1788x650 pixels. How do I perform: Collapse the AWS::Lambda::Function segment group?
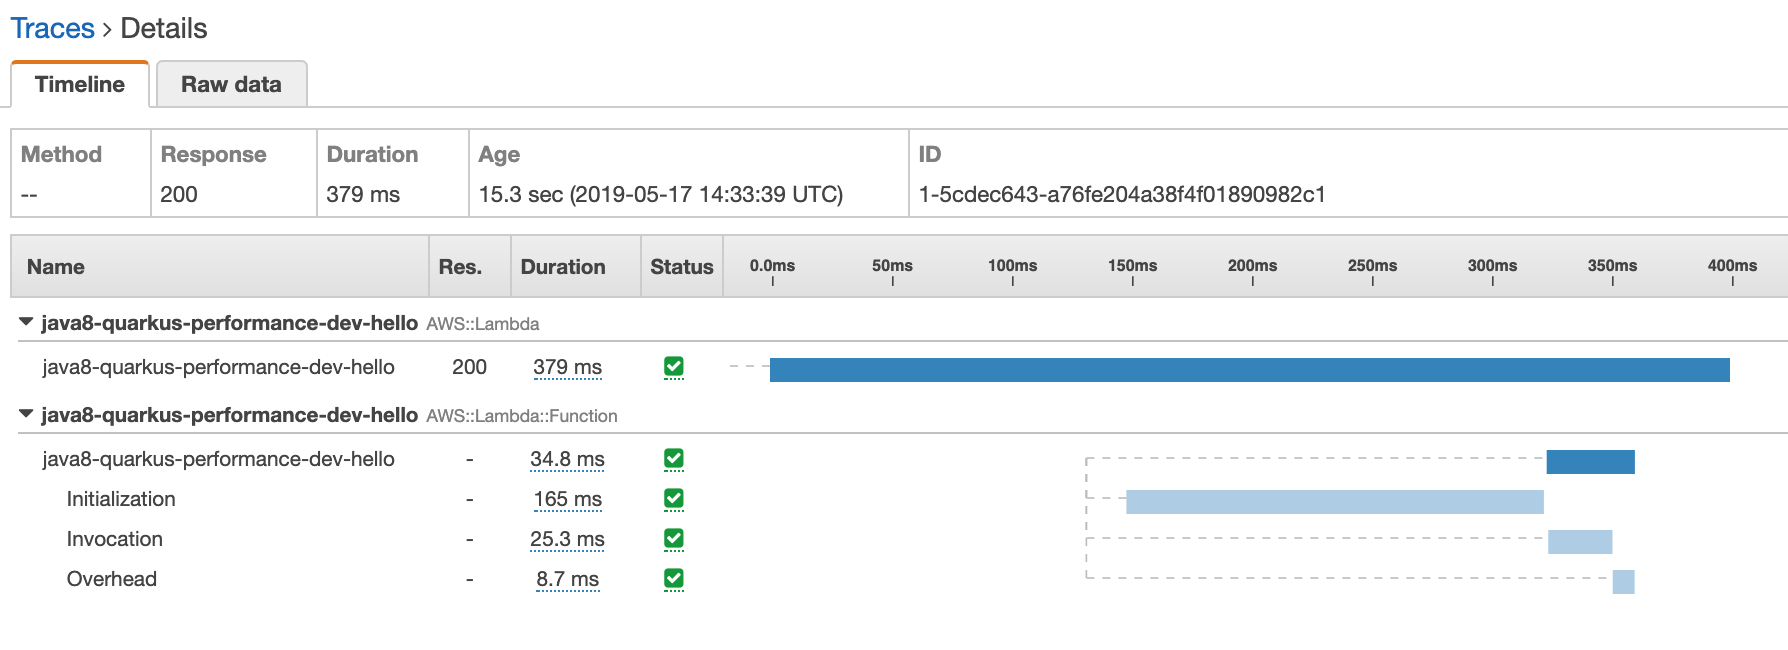pos(26,414)
